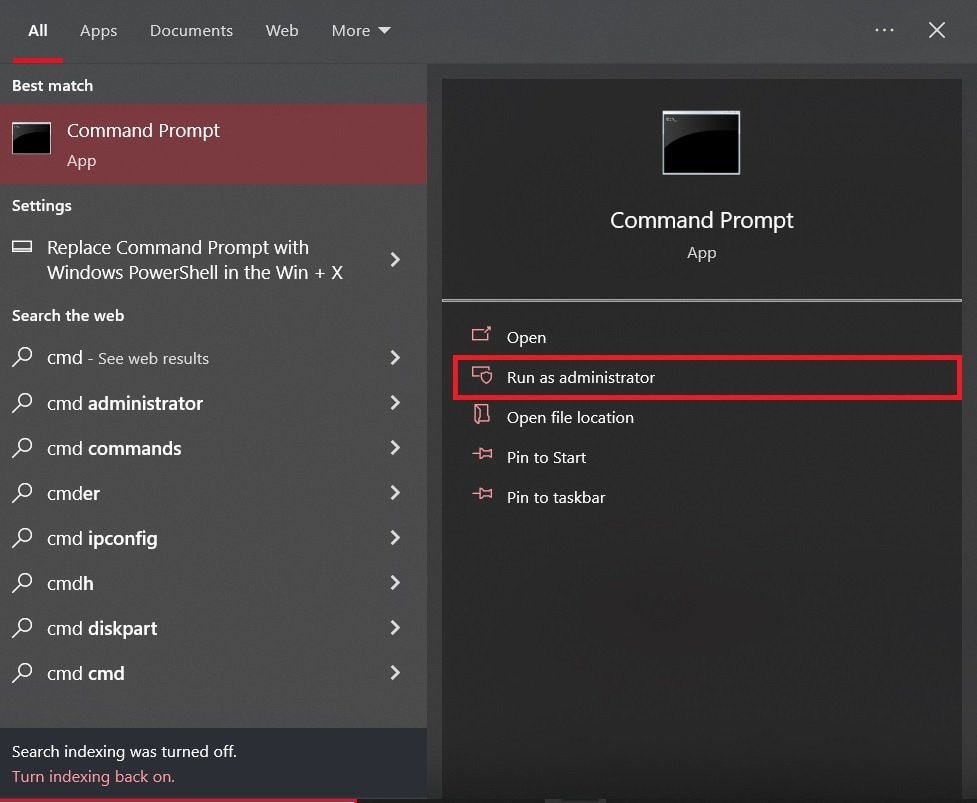
Task: Click the cmdh suggestion text
Action: tap(70, 583)
